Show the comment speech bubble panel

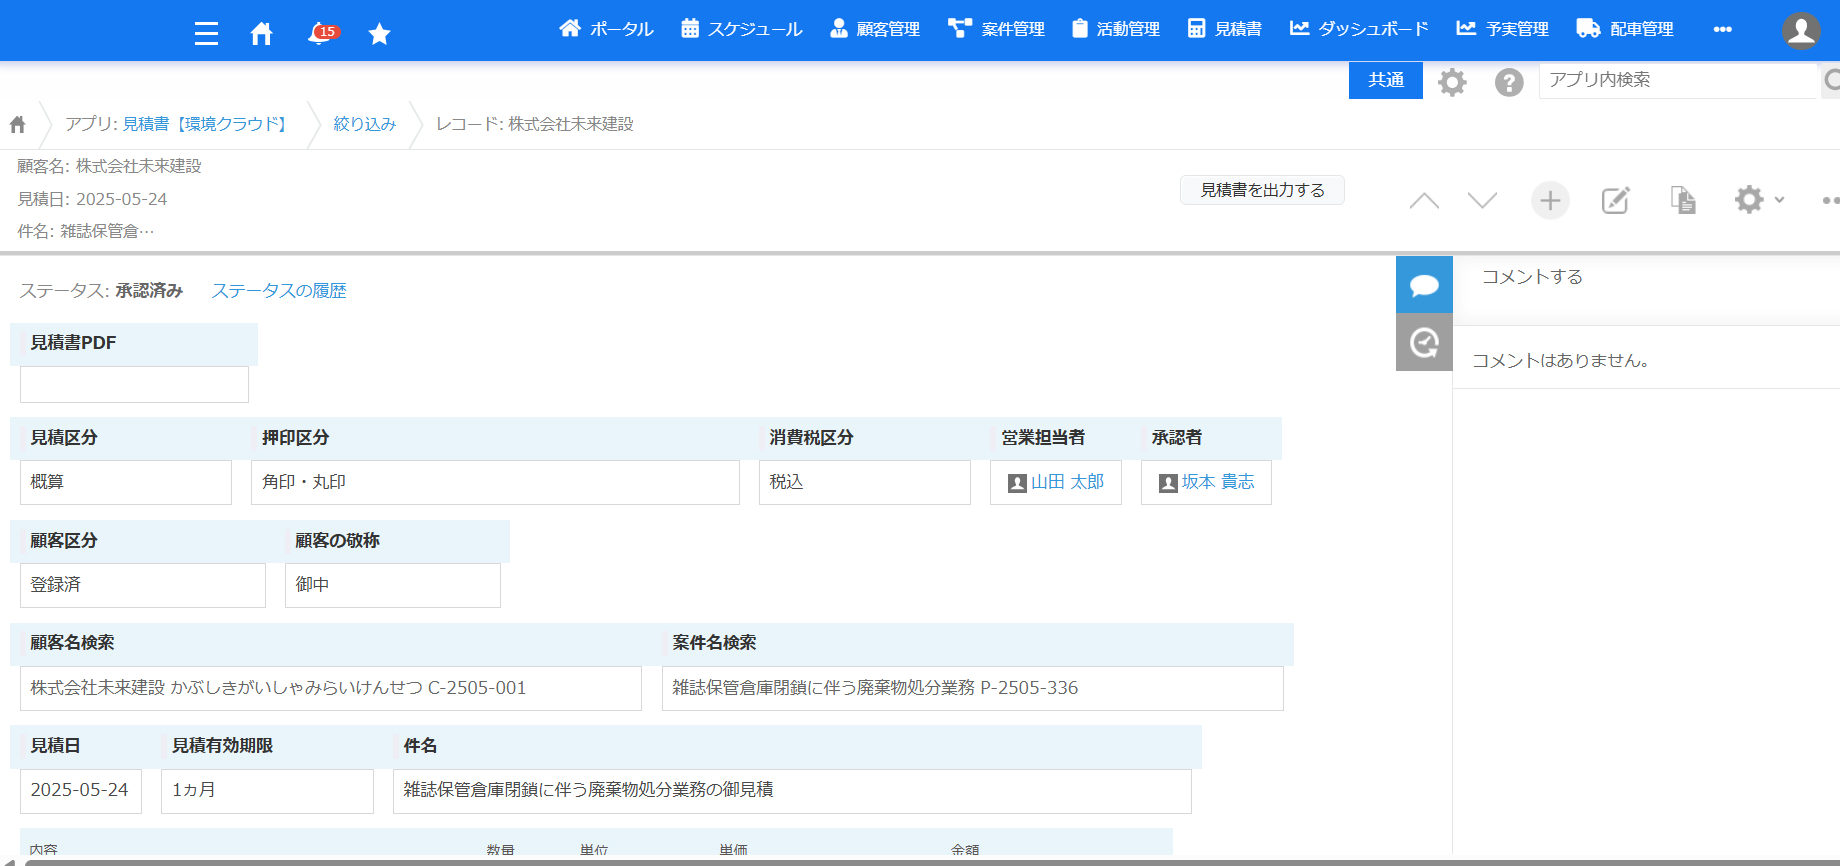click(x=1424, y=285)
